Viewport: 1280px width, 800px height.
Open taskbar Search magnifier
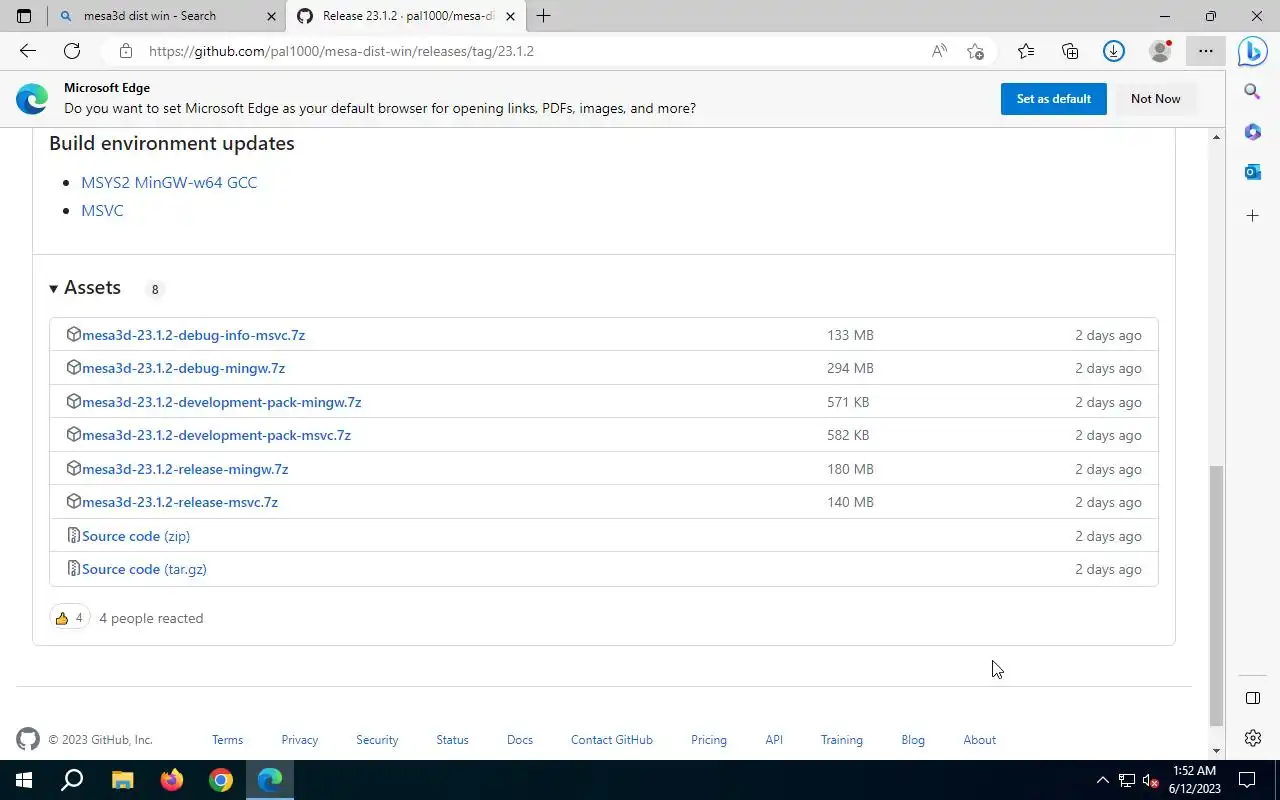point(72,780)
